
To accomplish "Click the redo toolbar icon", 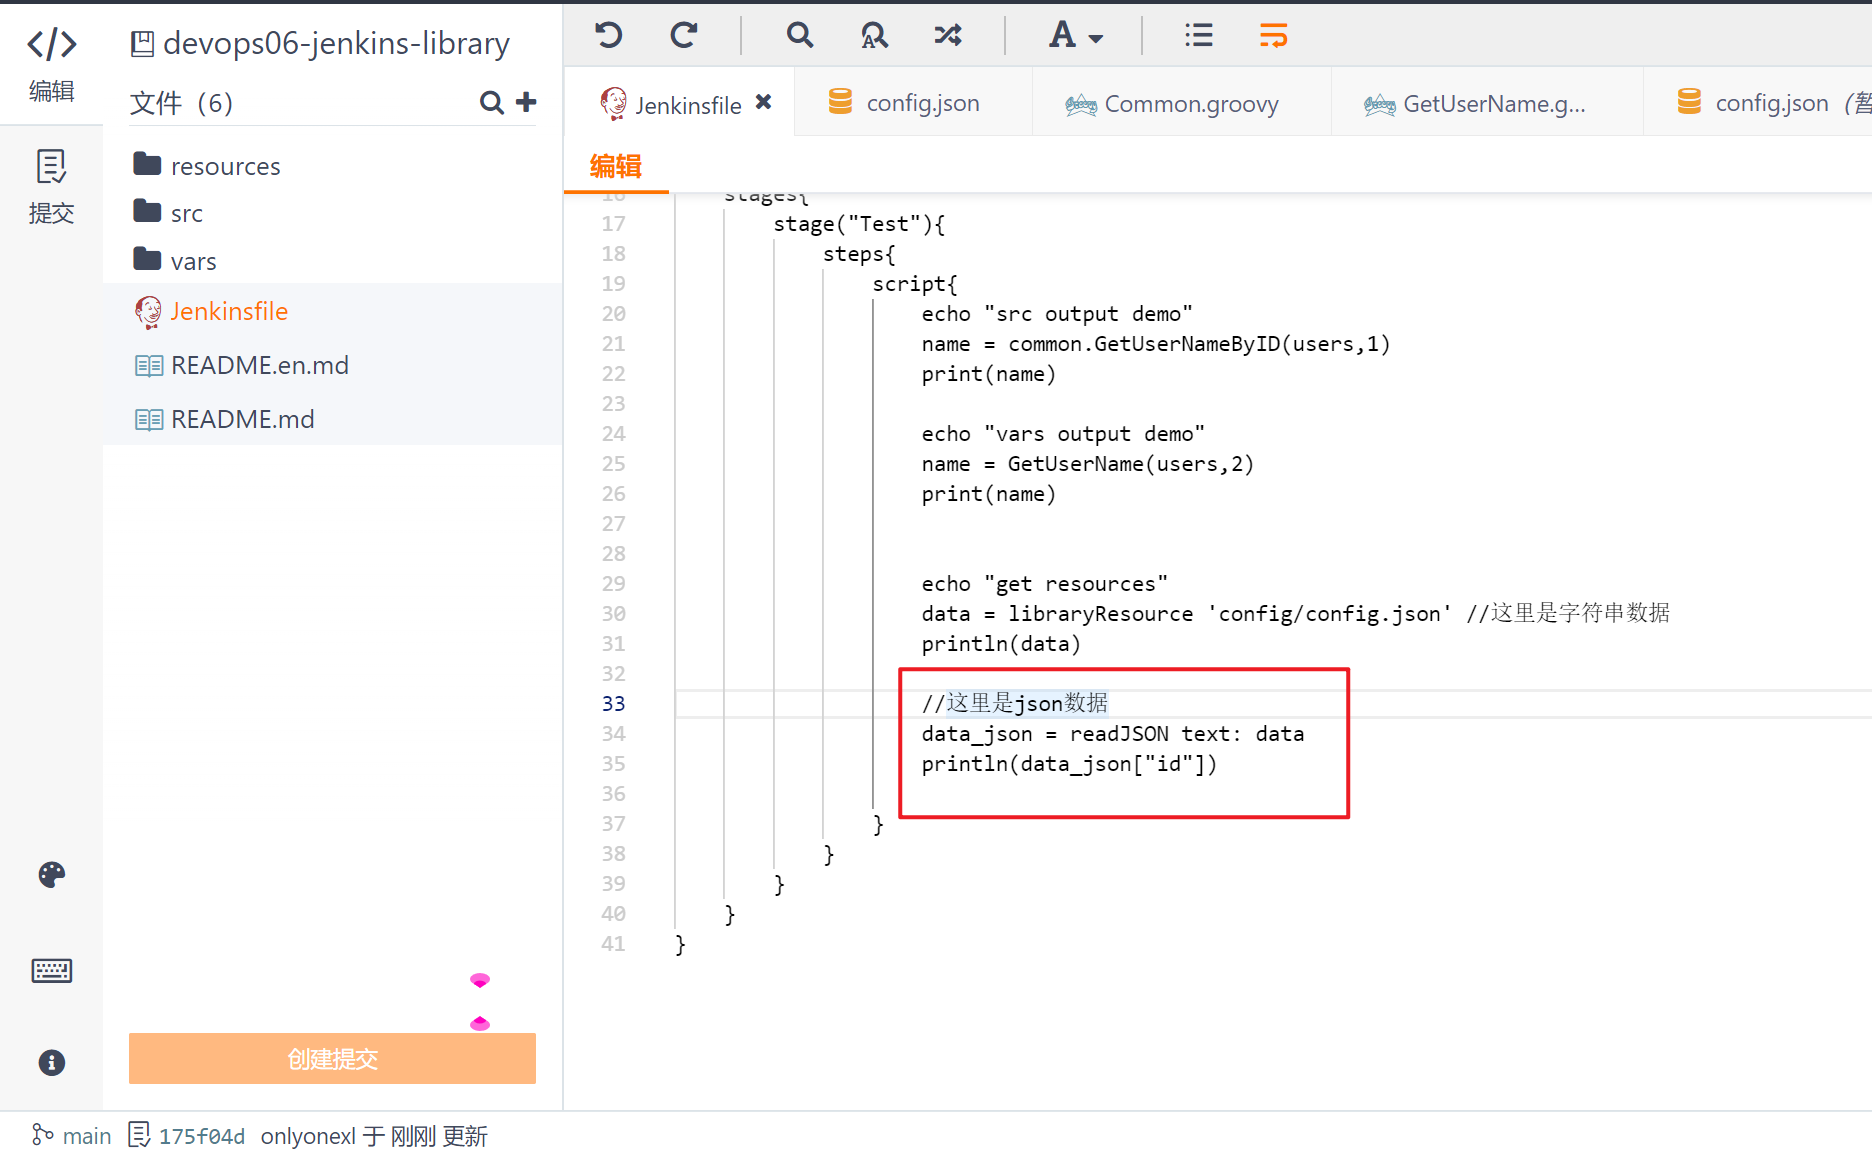I will click(x=684, y=36).
